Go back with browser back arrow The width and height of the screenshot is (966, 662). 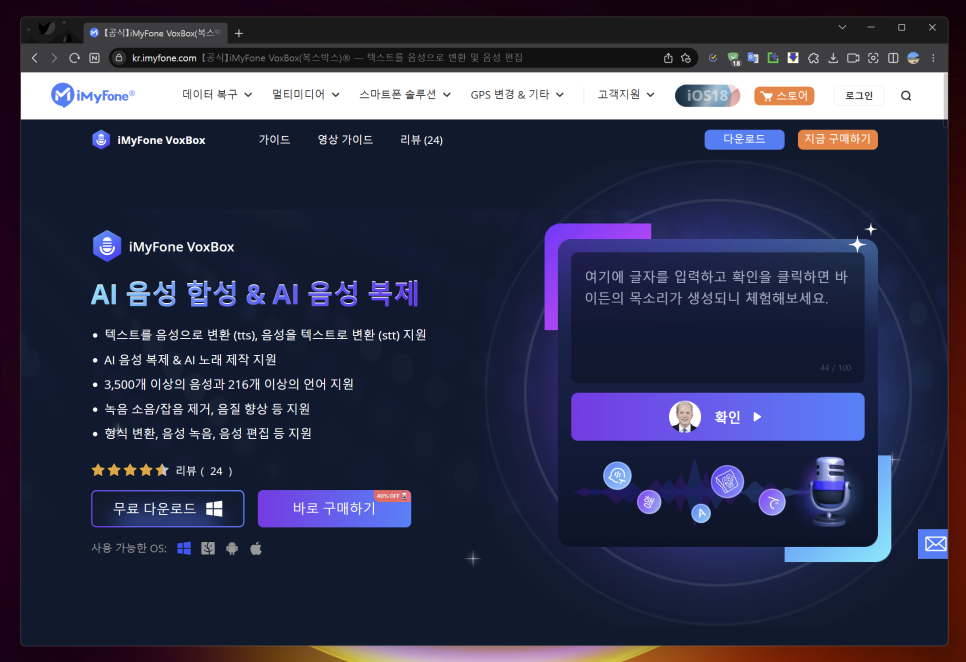35,58
